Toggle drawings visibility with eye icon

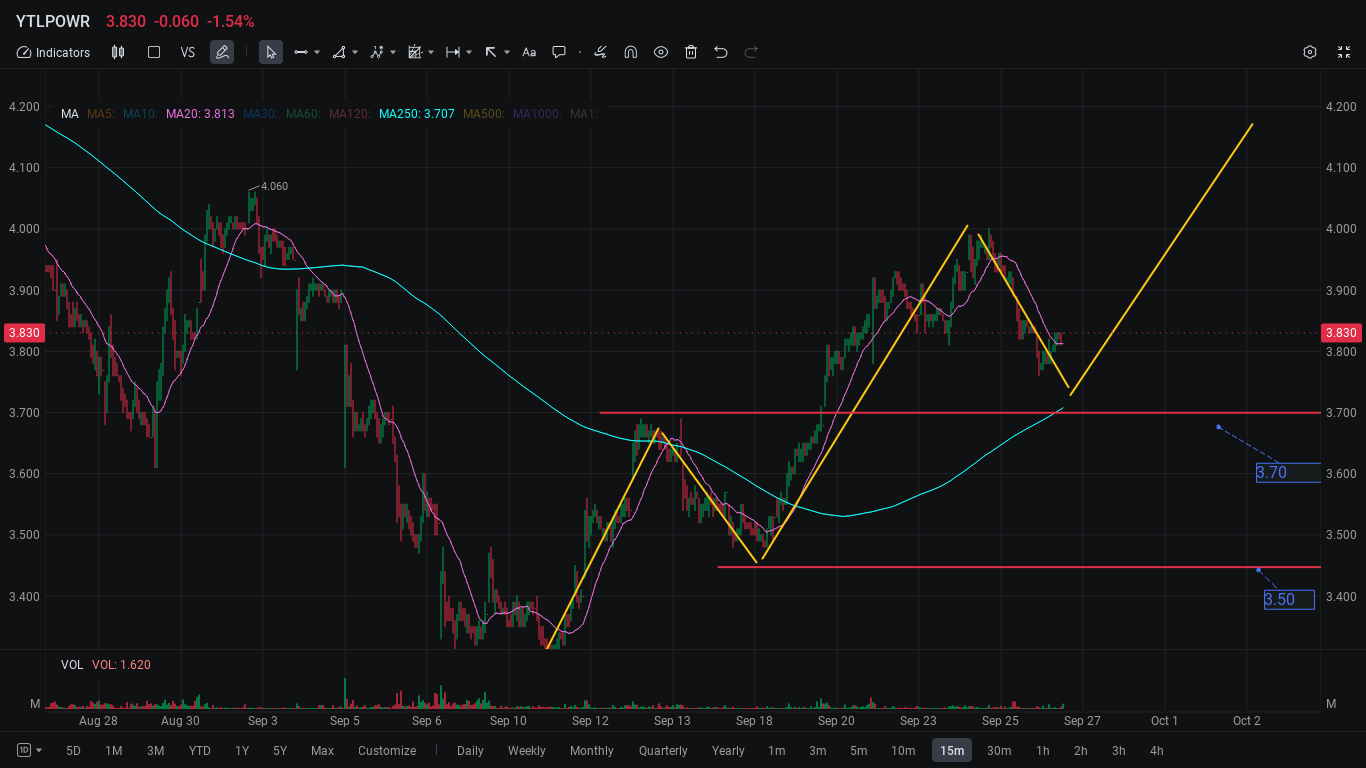click(x=661, y=52)
